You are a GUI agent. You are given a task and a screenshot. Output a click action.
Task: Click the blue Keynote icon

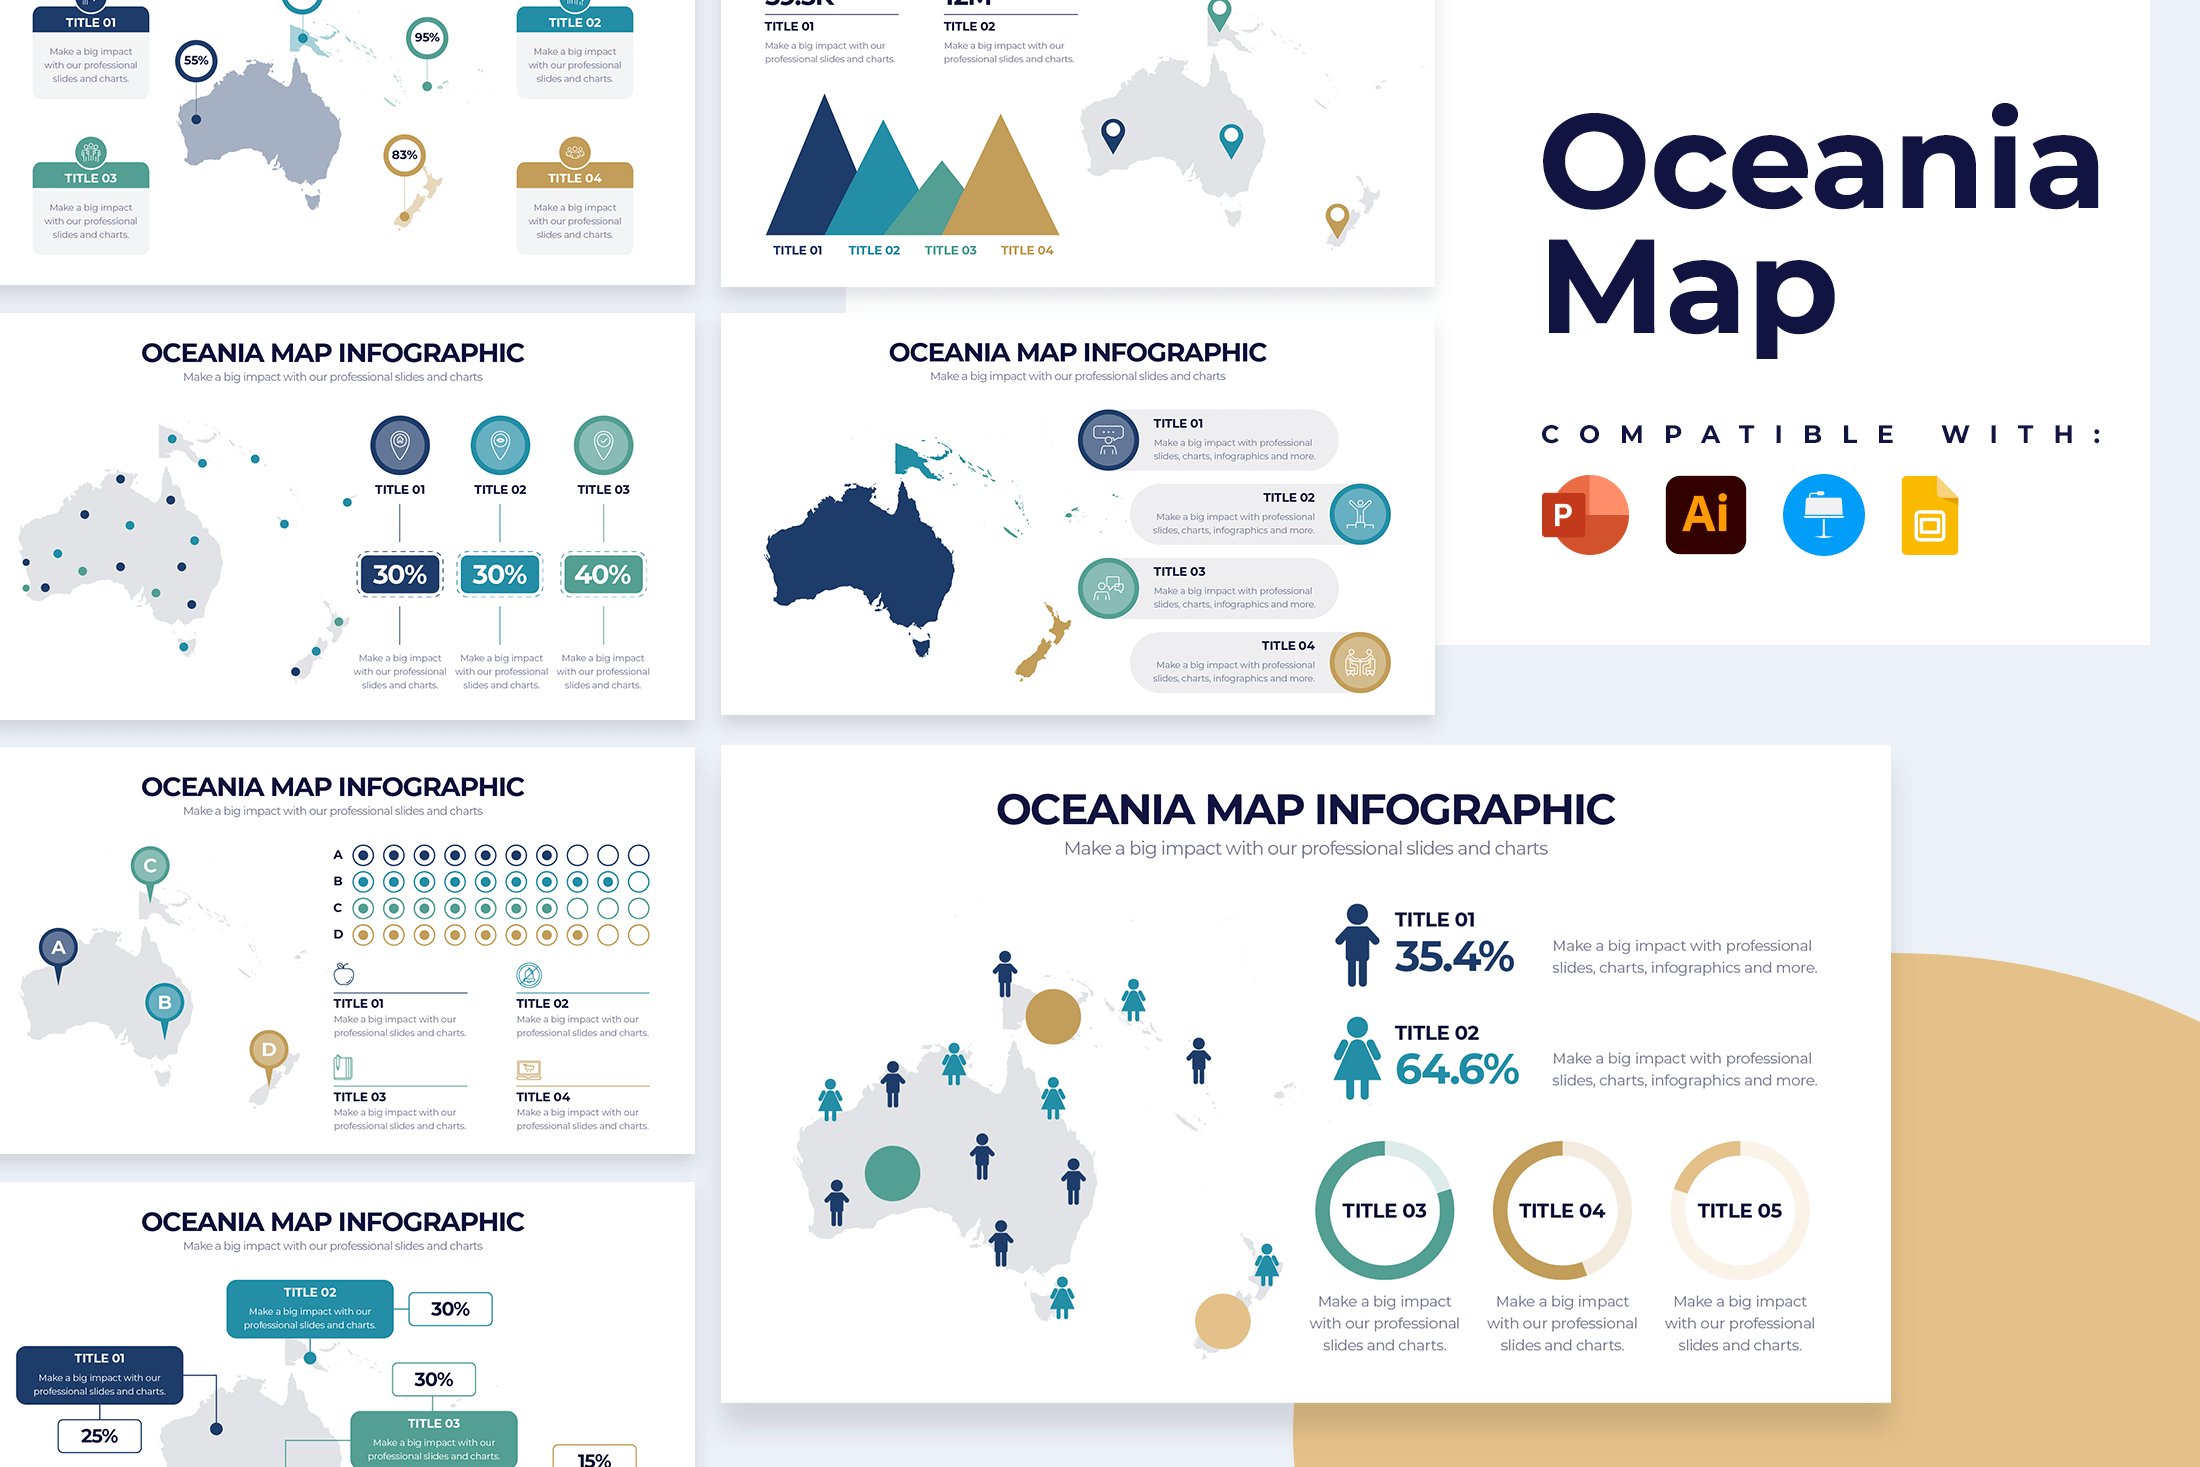(x=1824, y=515)
